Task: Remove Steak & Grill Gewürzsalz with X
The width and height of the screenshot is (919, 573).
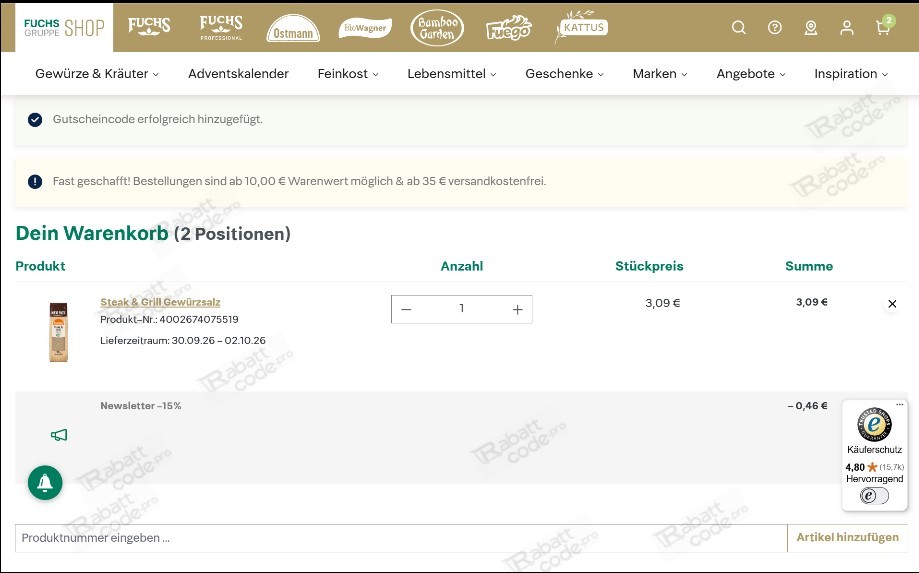Action: coord(892,303)
